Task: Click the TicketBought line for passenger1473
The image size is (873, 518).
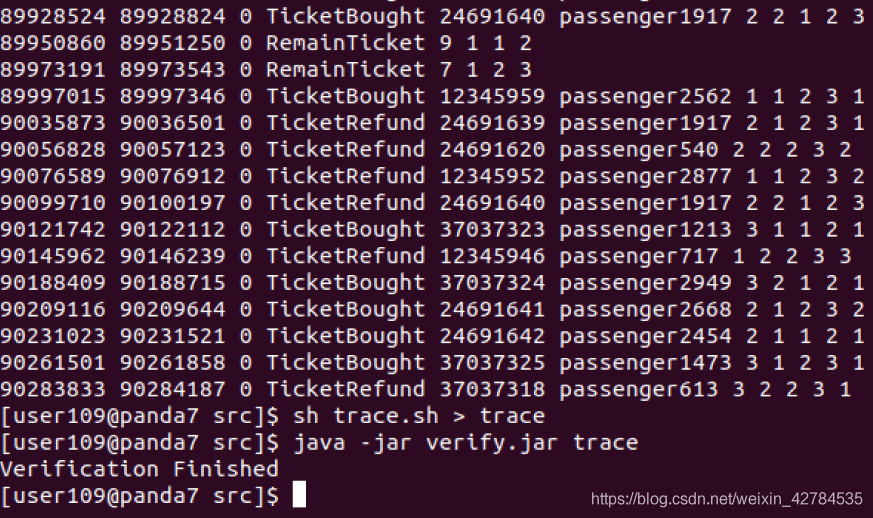Action: (x=433, y=362)
